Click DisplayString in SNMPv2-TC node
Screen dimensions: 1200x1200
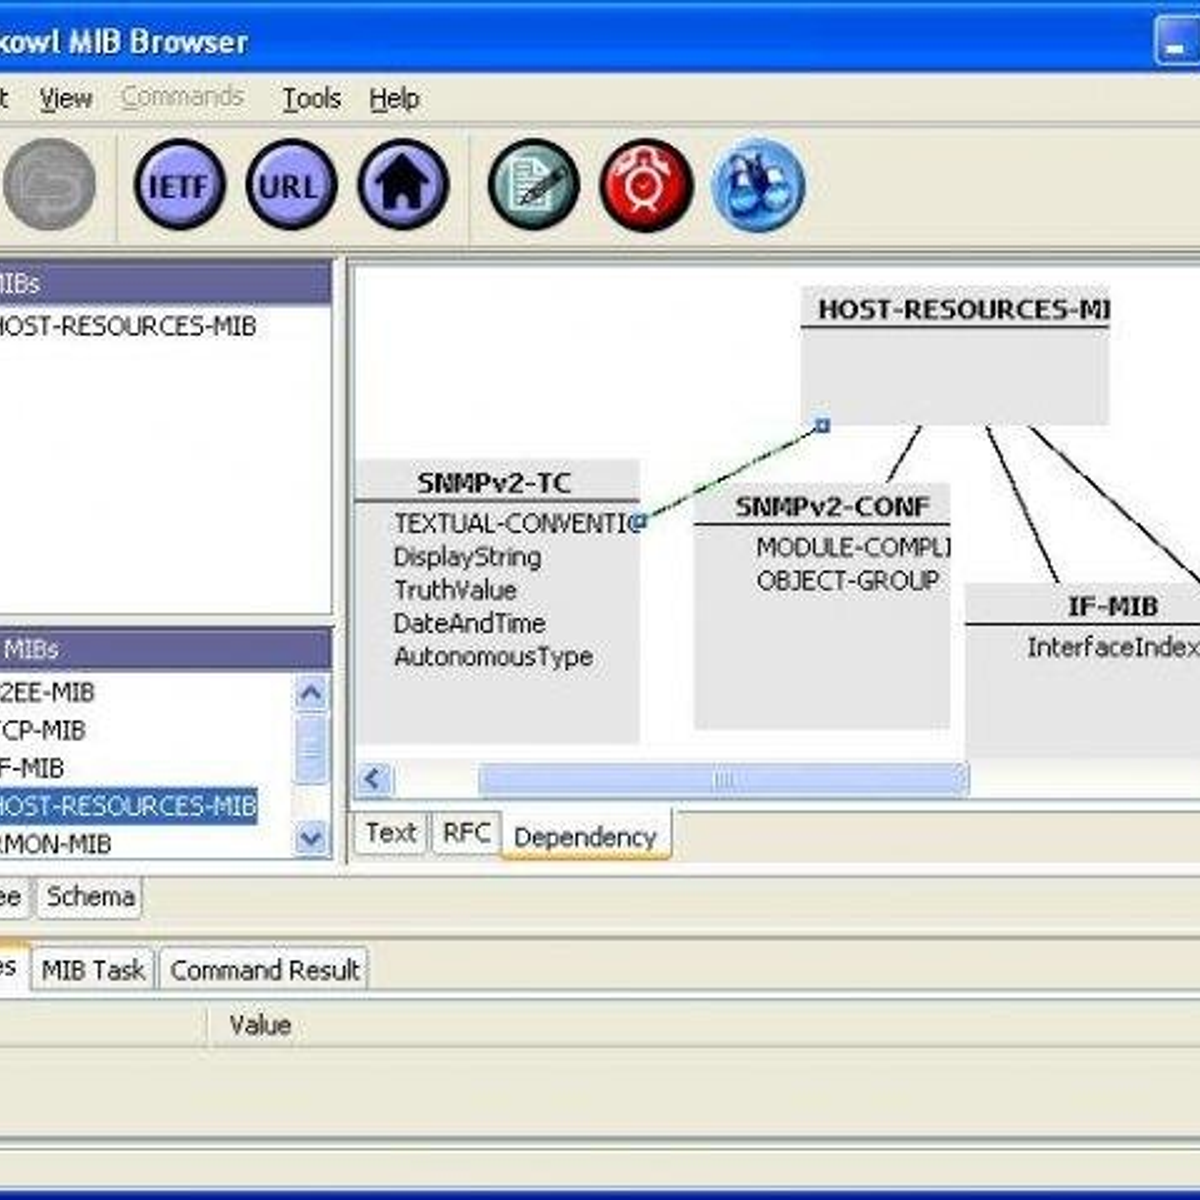(467, 557)
